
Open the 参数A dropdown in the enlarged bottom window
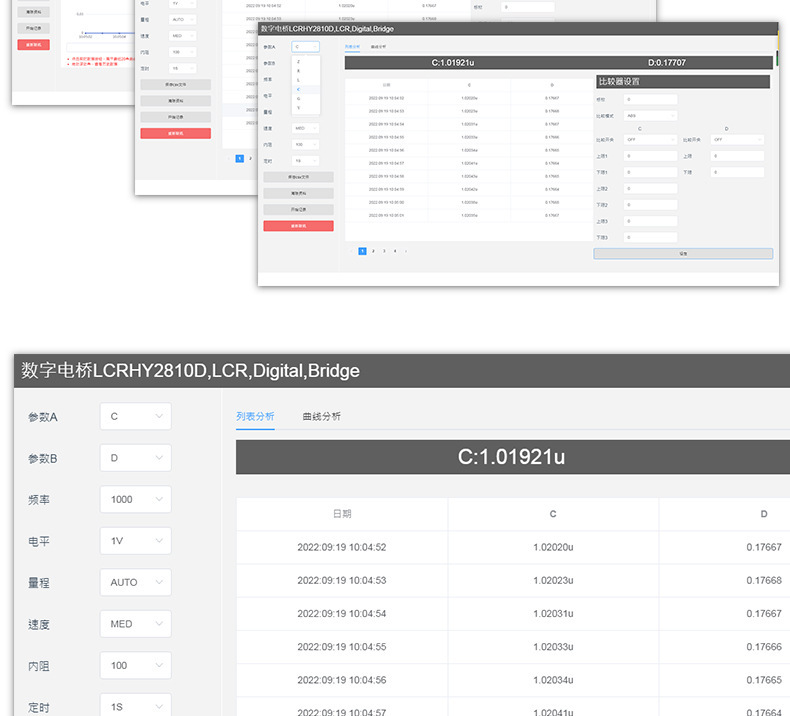click(x=136, y=416)
